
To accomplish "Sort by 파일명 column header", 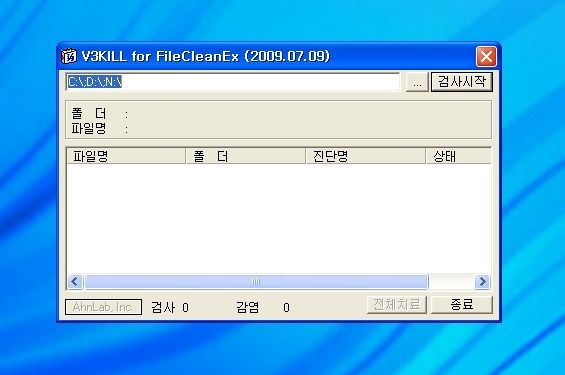I will coord(126,156).
